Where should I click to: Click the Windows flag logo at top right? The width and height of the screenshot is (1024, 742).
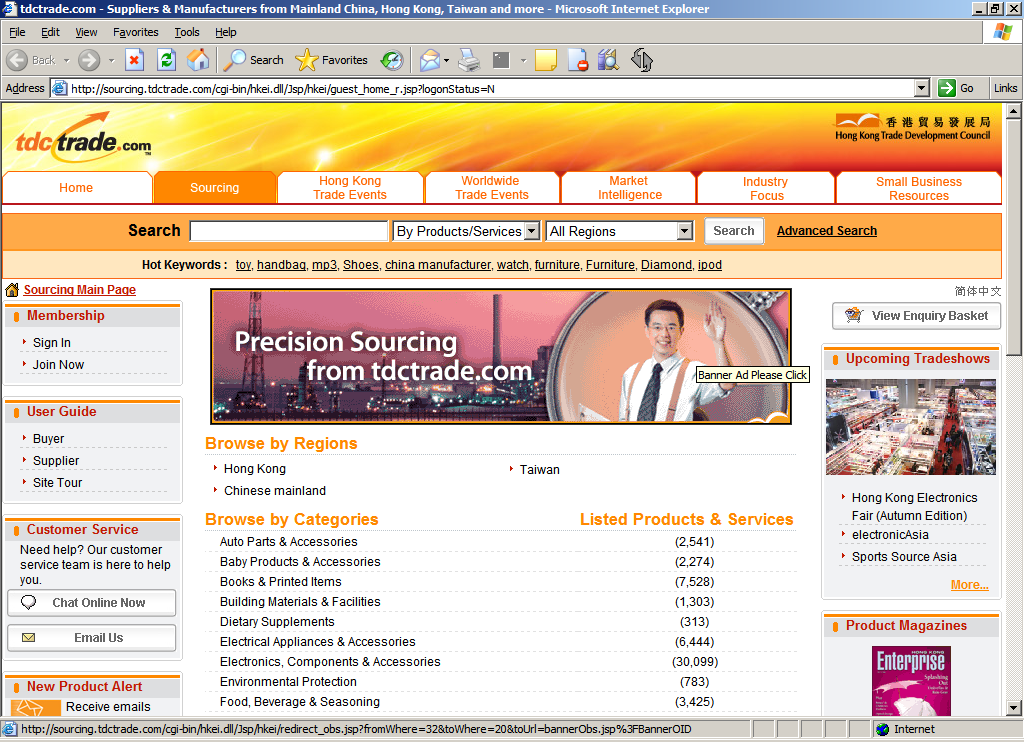1002,31
